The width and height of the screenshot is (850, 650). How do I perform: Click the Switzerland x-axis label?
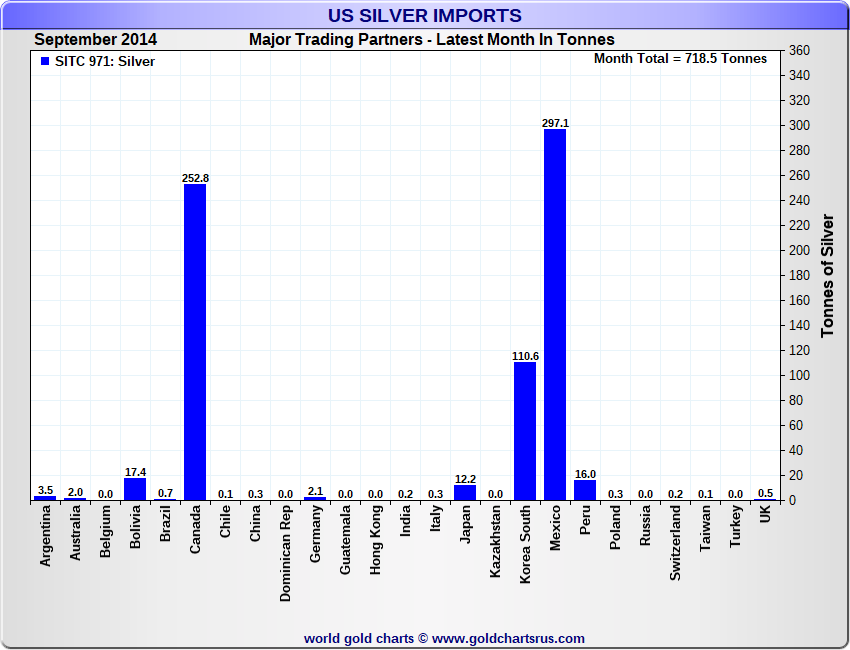click(675, 542)
